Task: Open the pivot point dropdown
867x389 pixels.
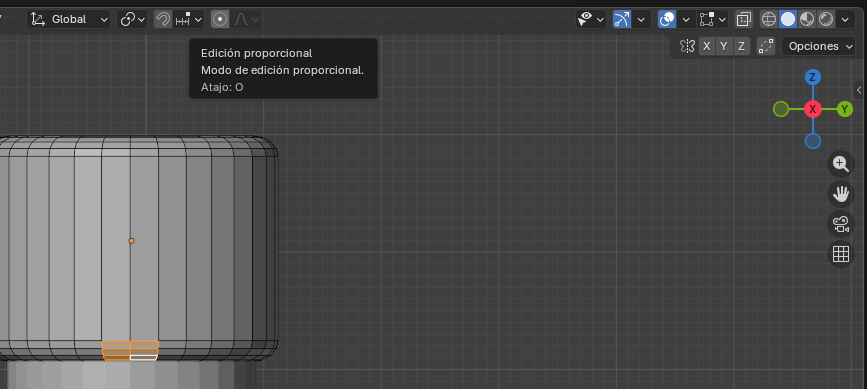Action: click(132, 19)
